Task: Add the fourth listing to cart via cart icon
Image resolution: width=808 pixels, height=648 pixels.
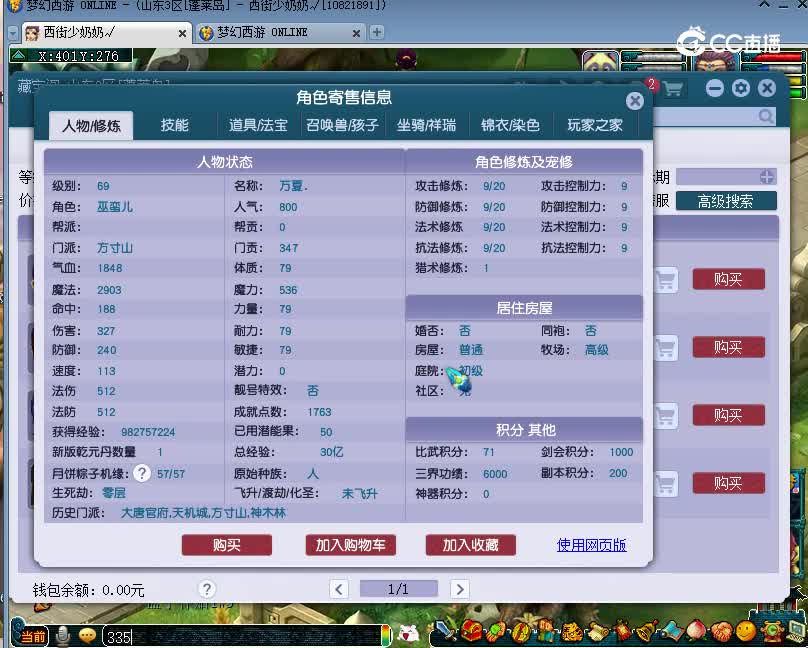Action: [x=666, y=484]
